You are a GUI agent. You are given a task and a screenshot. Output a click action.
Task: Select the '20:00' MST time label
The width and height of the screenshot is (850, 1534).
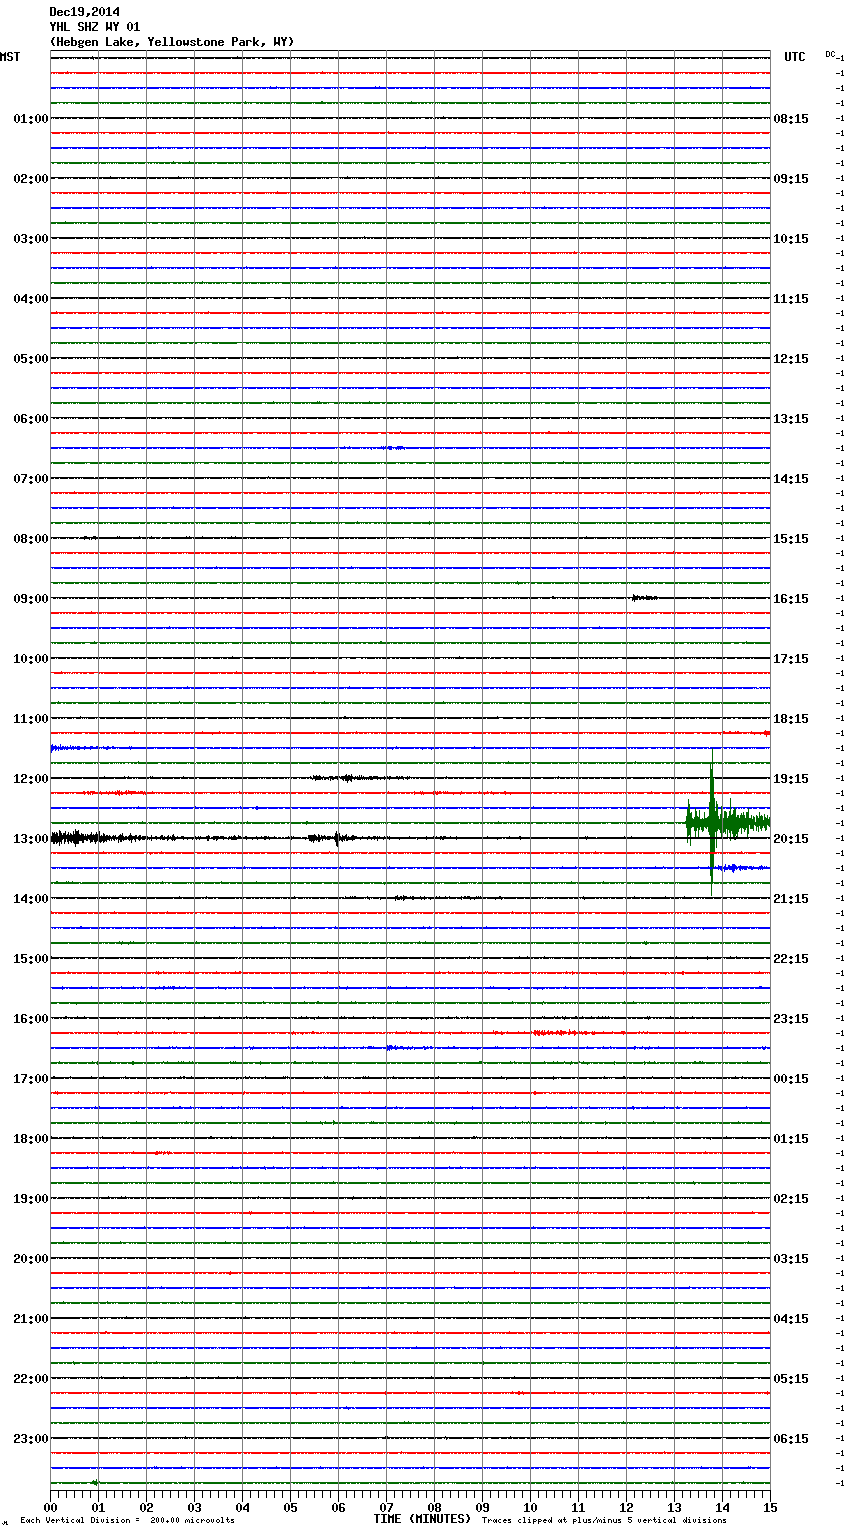[x=30, y=1259]
